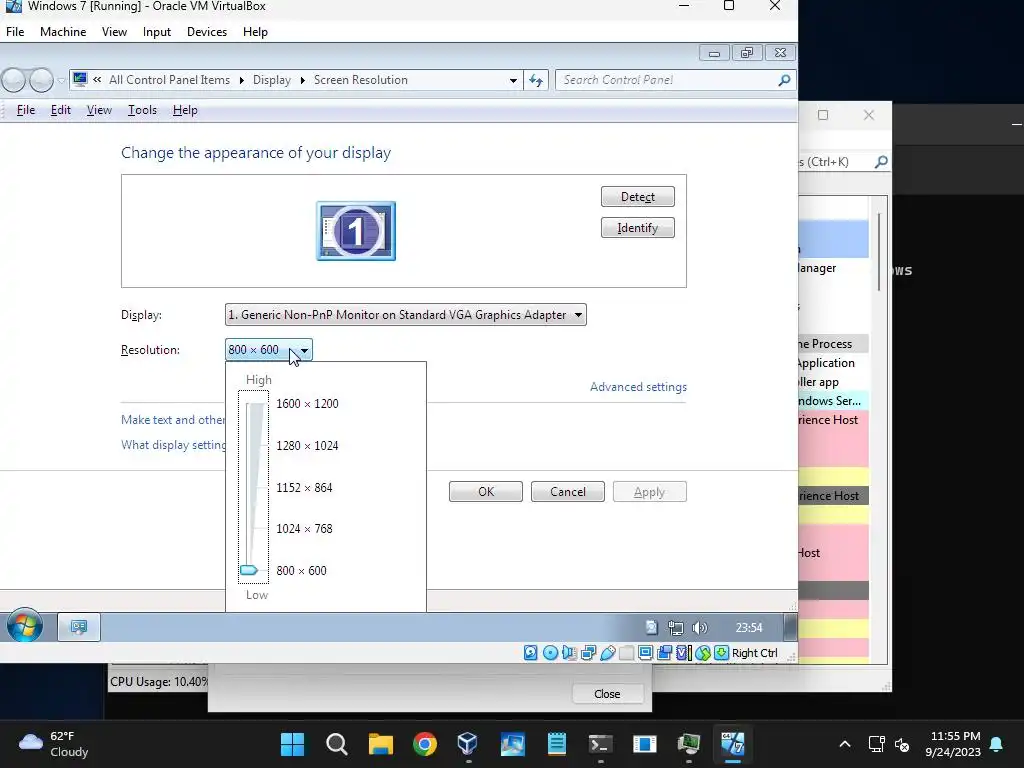
Task: Click VirtualBox shared folders indicator
Action: tap(626, 652)
